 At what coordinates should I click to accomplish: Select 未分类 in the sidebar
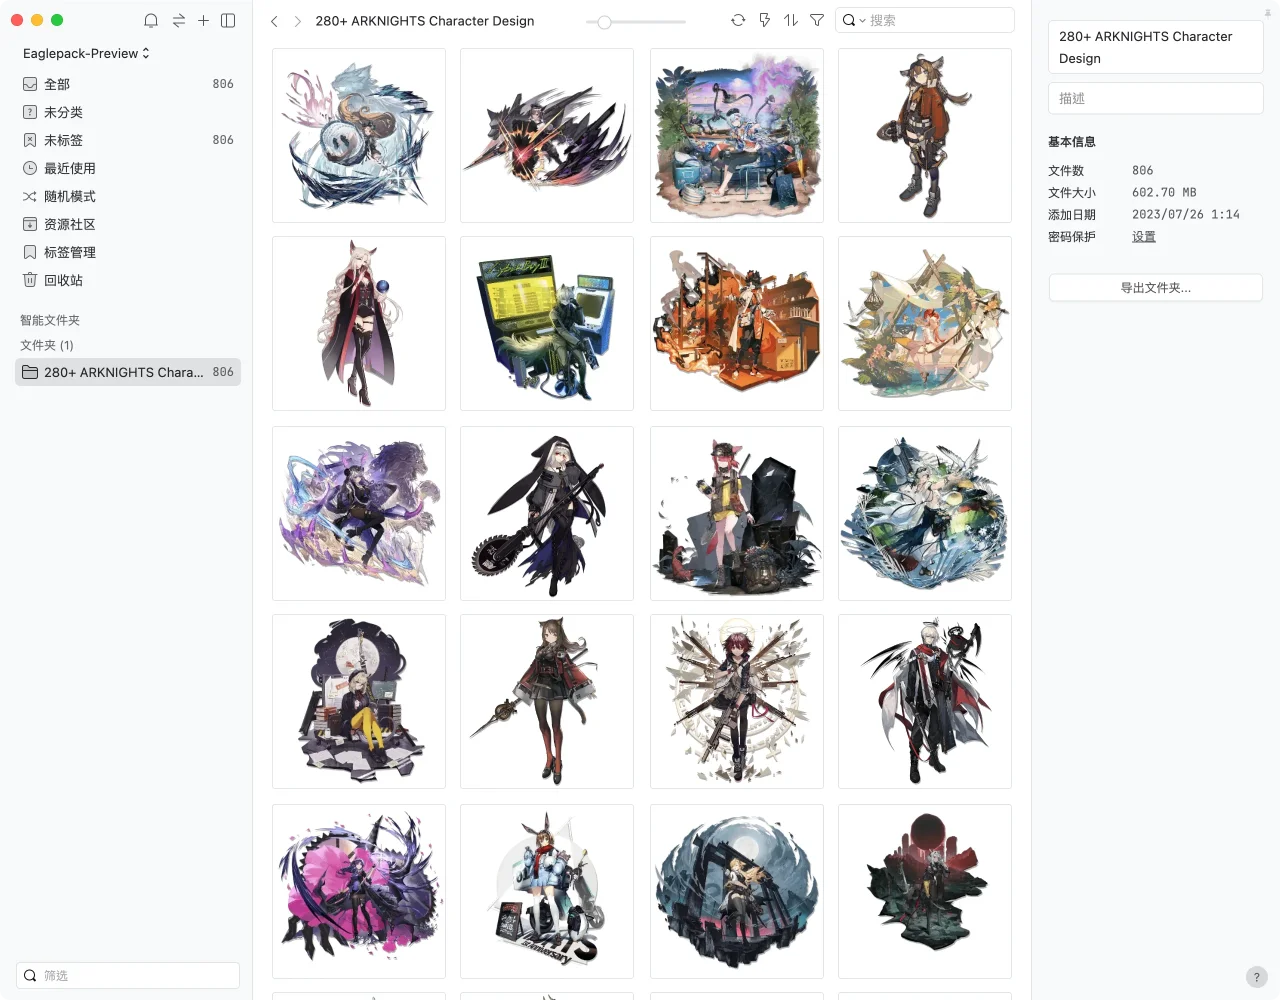(127, 112)
